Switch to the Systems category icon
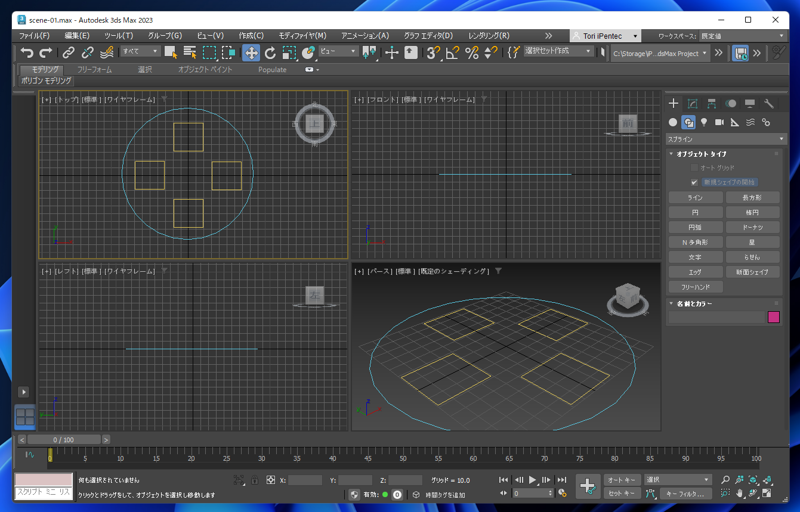Screen dimensions: 800x512 click(766, 122)
